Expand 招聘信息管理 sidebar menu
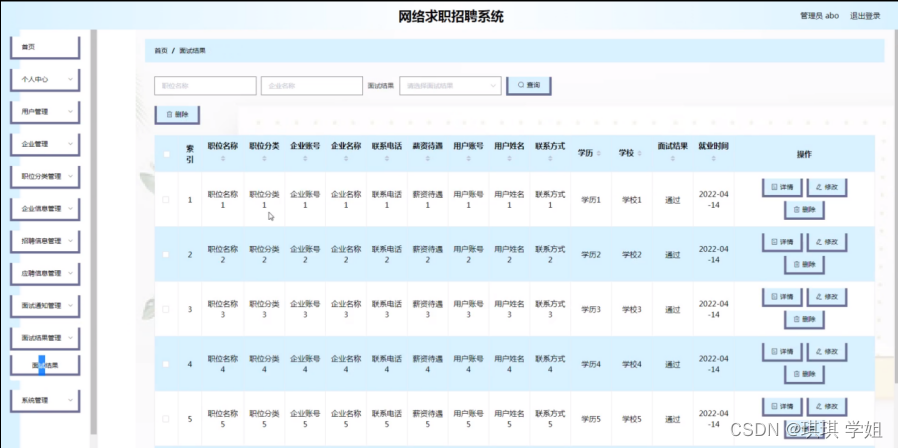The height and width of the screenshot is (448, 898). click(x=45, y=241)
